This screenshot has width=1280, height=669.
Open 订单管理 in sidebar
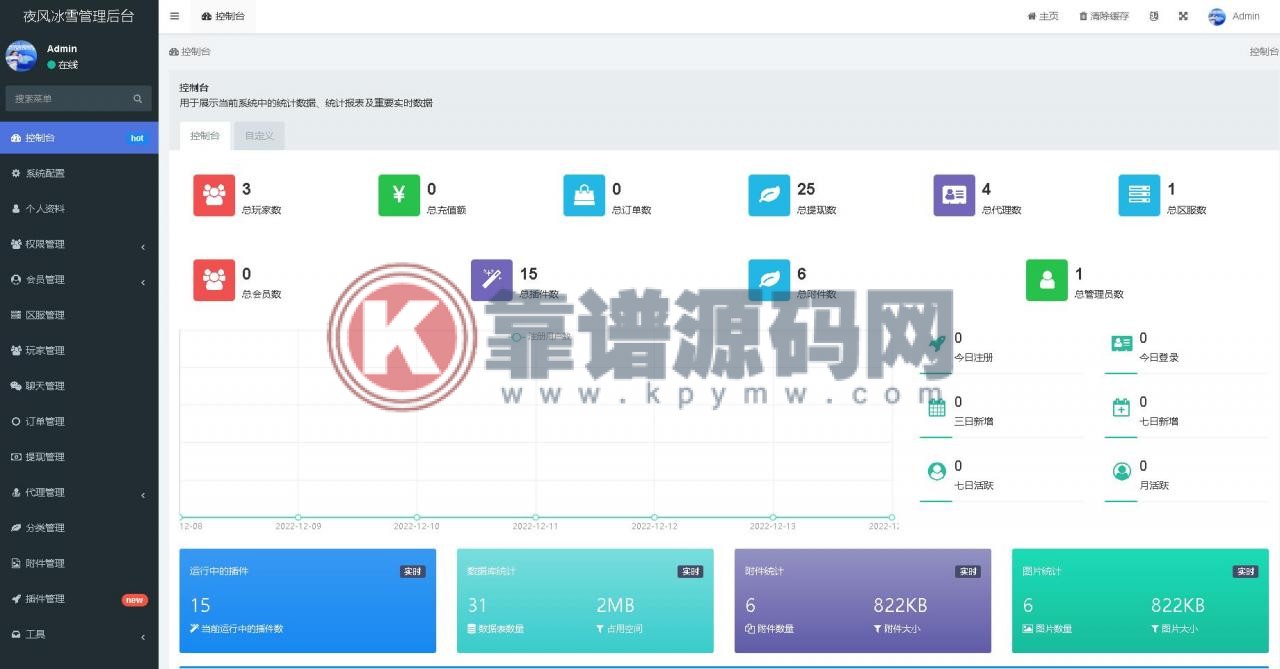[x=79, y=421]
